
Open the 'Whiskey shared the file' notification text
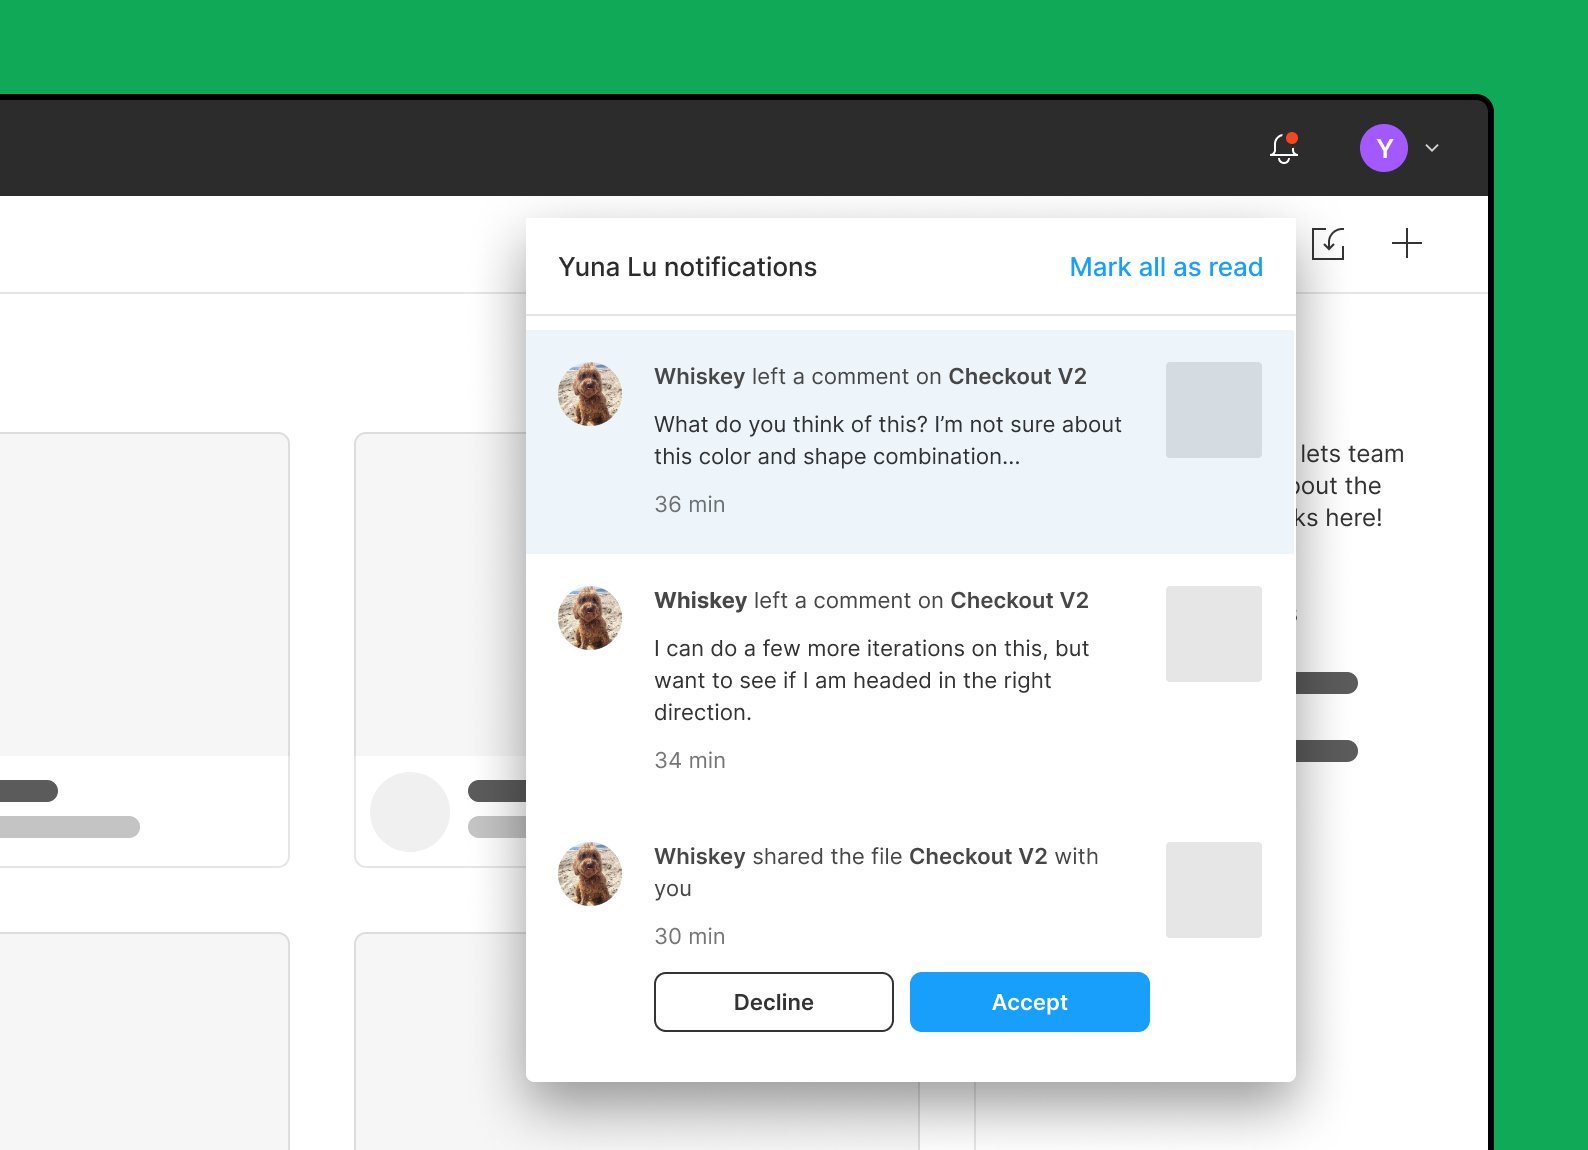[x=876, y=872]
